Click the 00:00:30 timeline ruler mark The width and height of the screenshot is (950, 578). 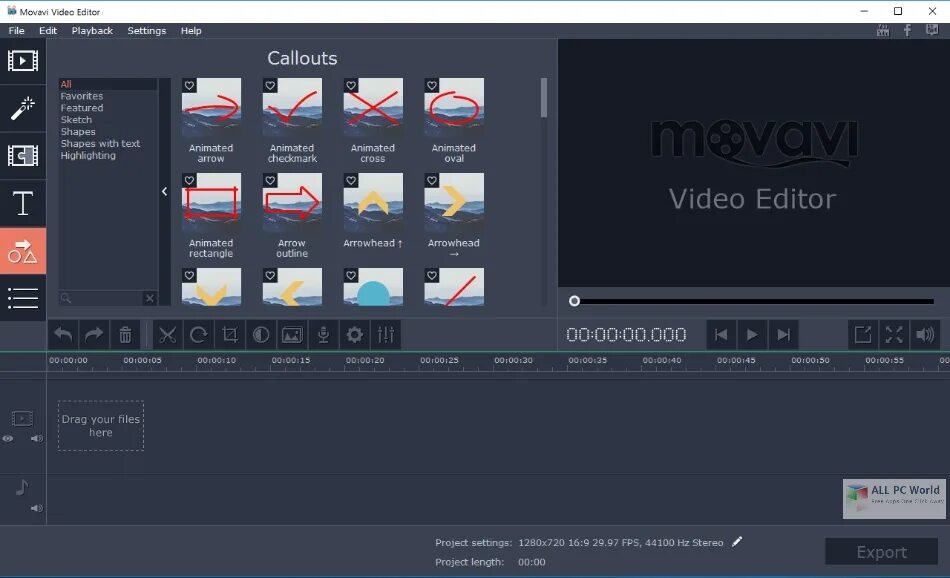513,360
